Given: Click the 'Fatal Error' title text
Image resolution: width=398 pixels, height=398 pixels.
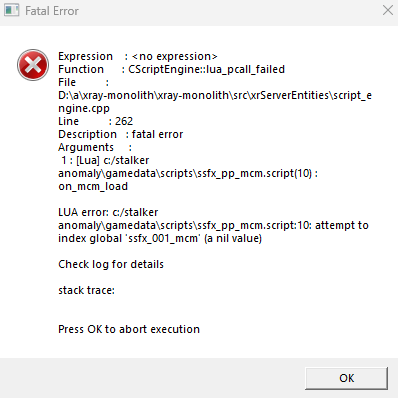Looking at the screenshot, I should 52,11.
